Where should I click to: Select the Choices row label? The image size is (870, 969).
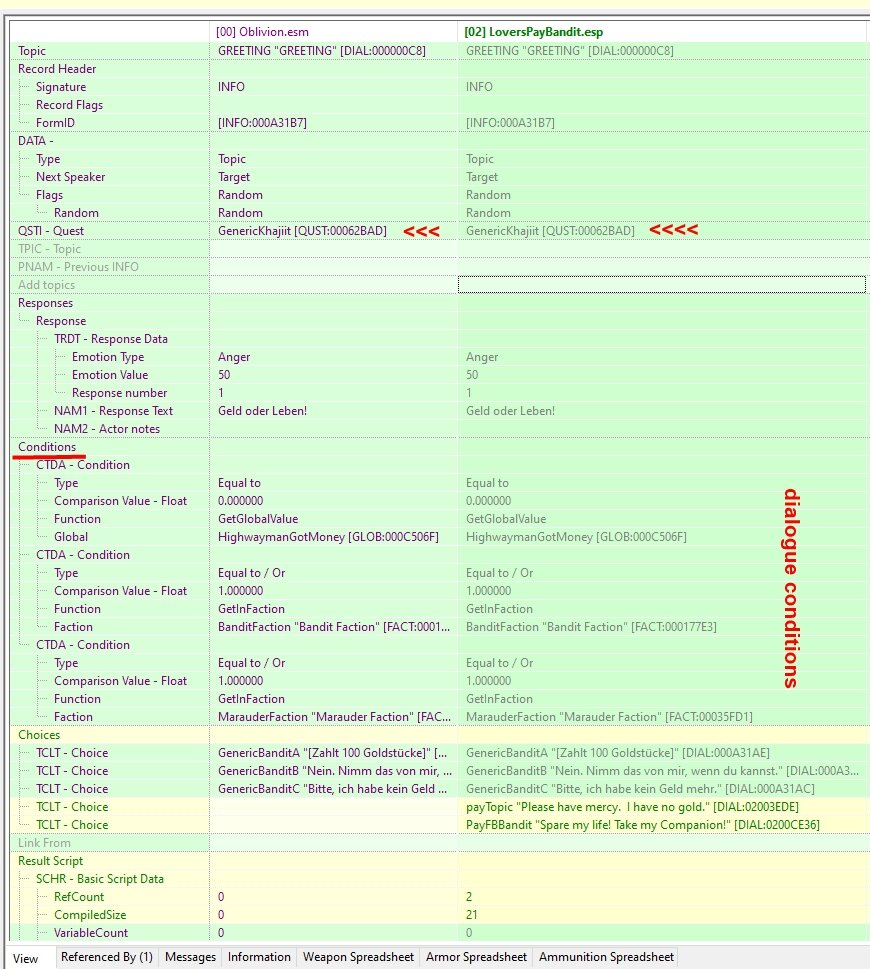pyautogui.click(x=39, y=734)
